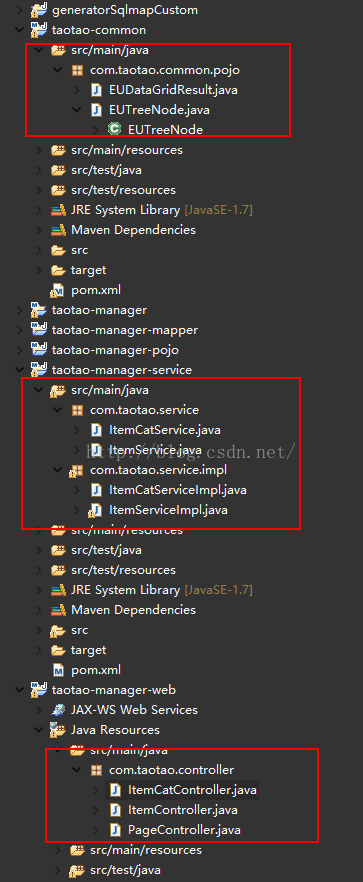This screenshot has width=363, height=882.
Task: Select the src folder under taotao-manager-service
Action: [x=79, y=630]
